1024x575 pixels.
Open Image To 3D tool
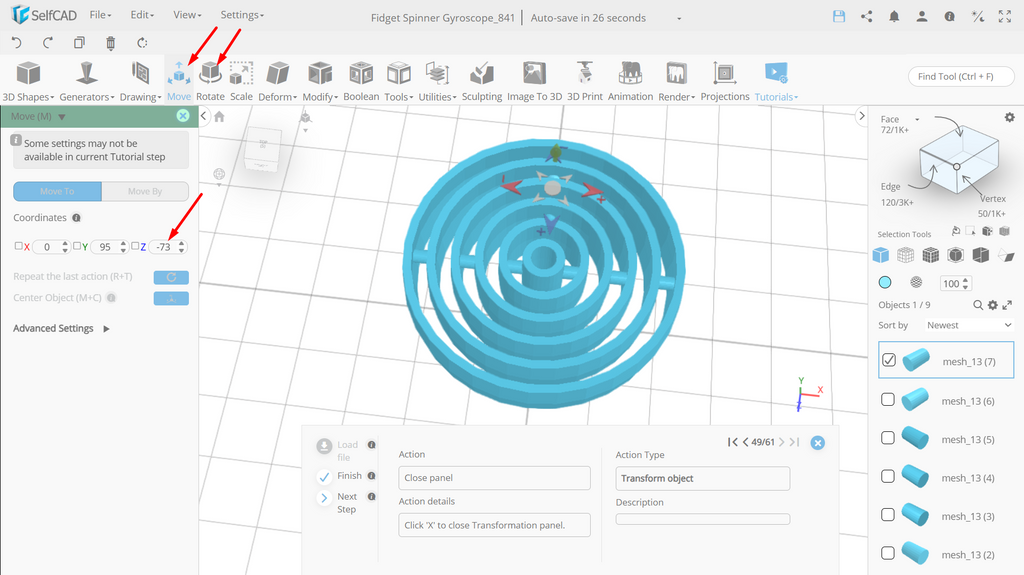(x=534, y=81)
